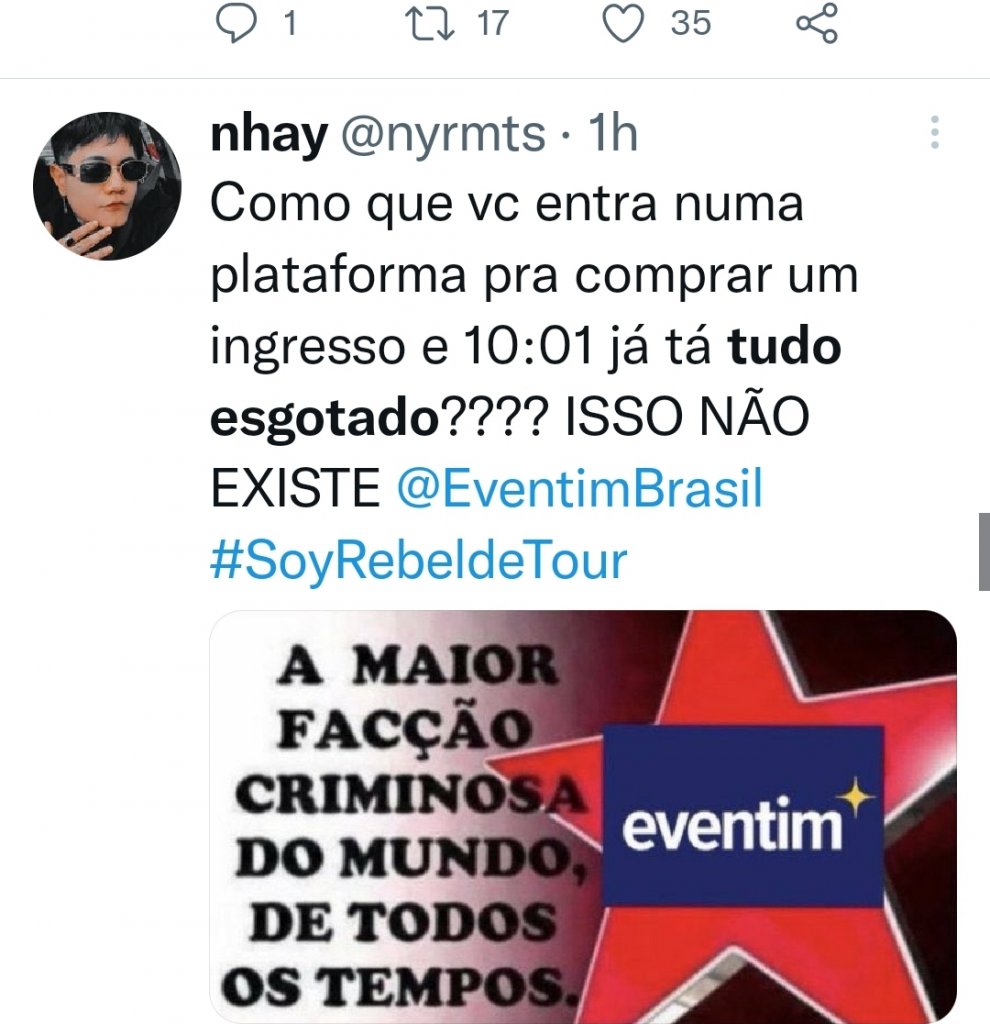Open the @nyrmts handle profile

coord(443,135)
